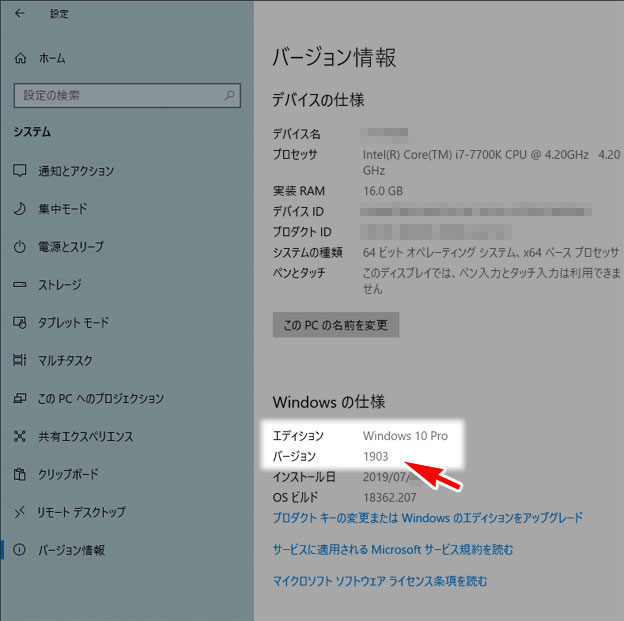Click the version value 1903
The height and width of the screenshot is (621, 624).
click(375, 456)
